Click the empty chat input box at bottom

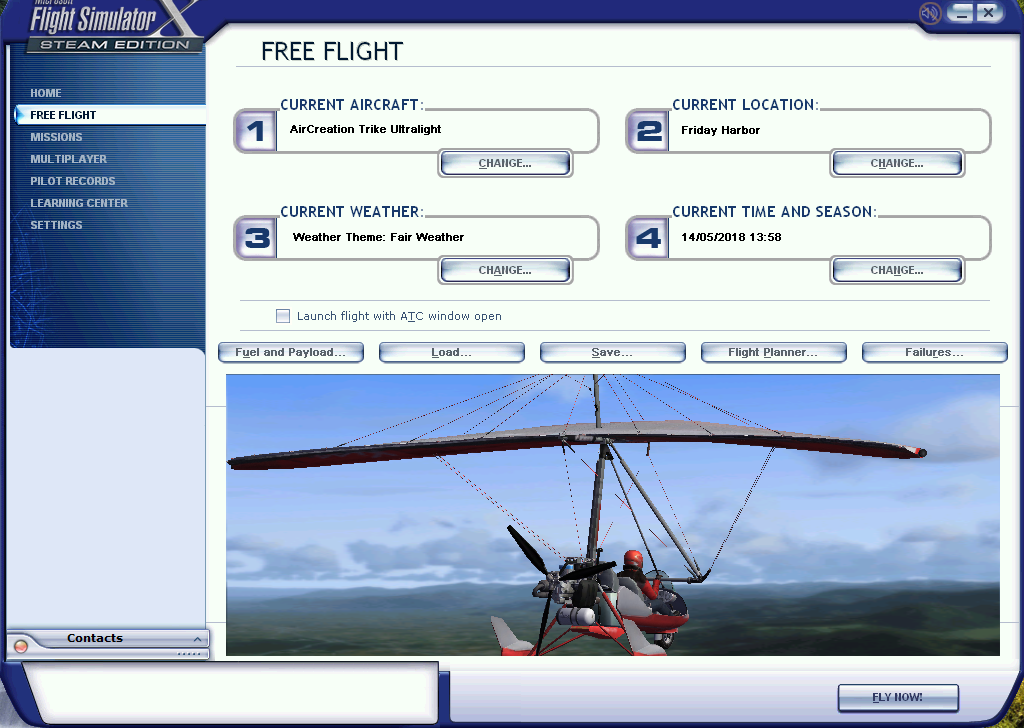[231, 692]
